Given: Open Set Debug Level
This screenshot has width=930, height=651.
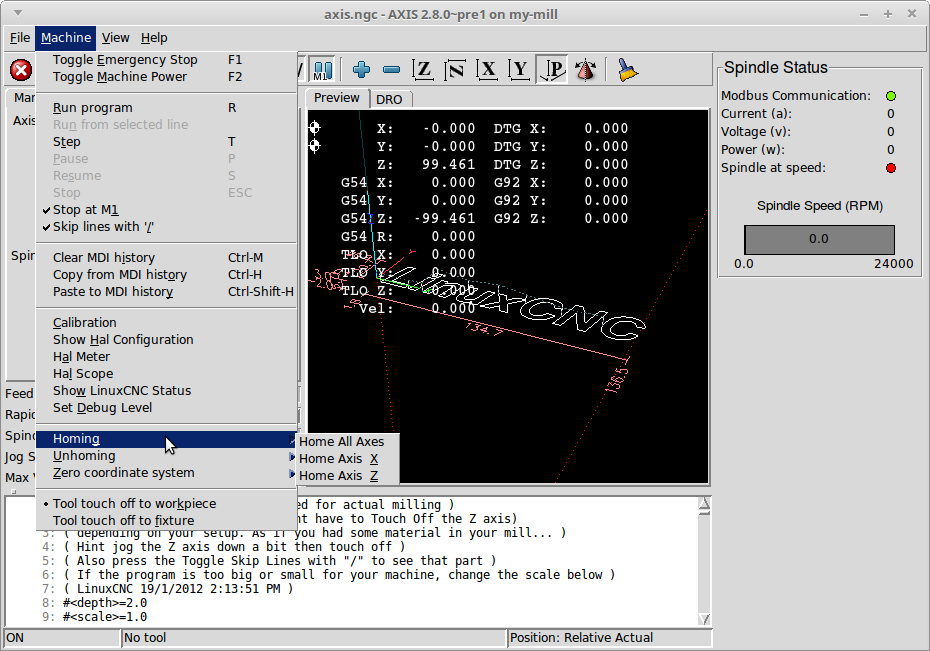Looking at the screenshot, I should pyautogui.click(x=166, y=408).
